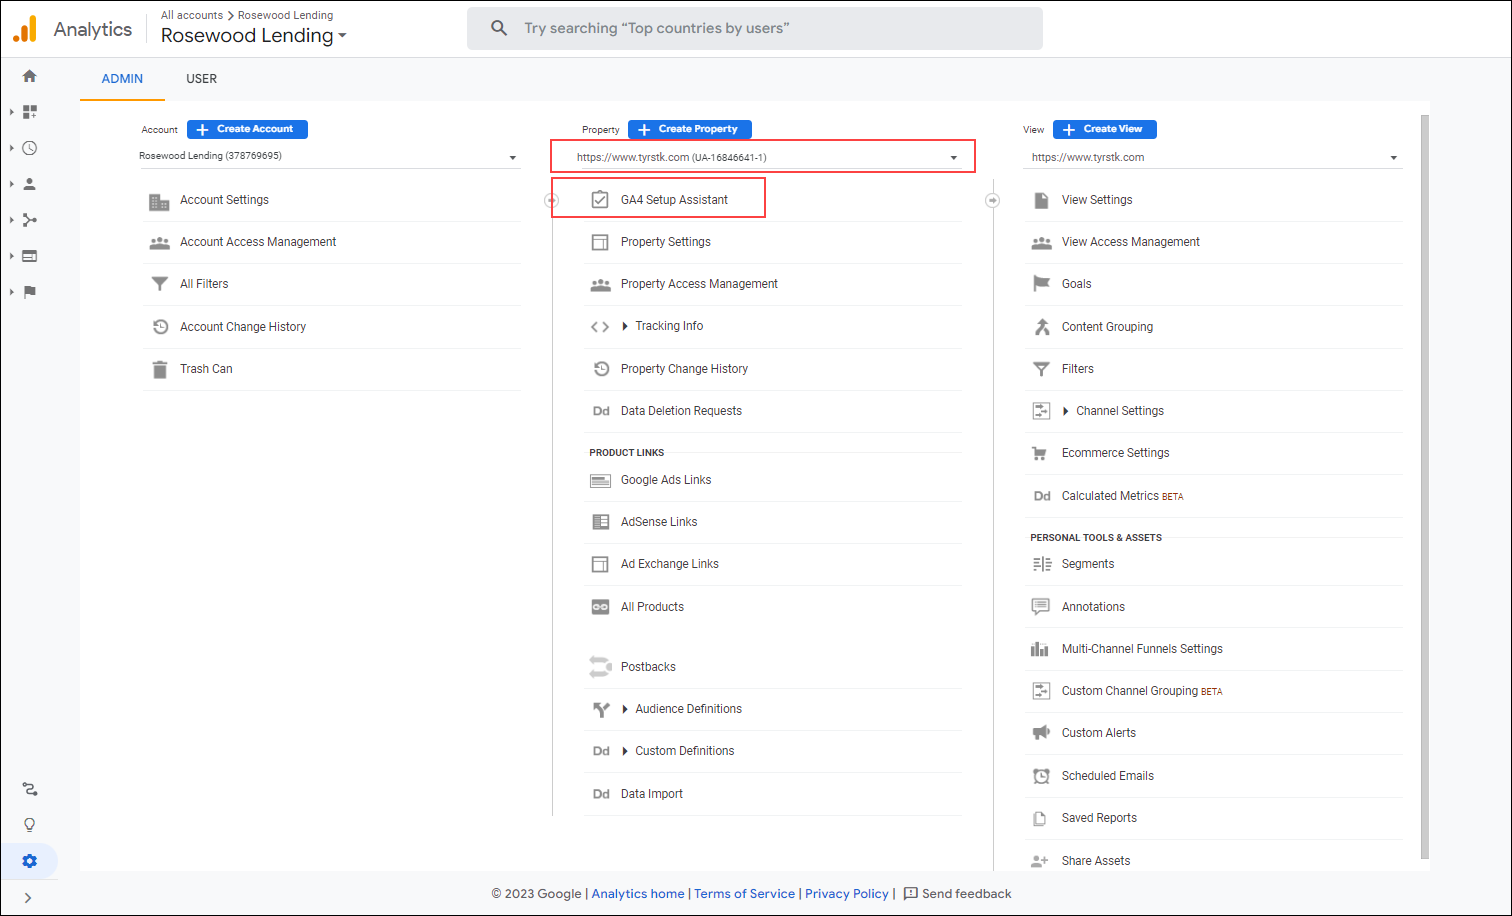Screen dimensions: 1512x916
Task: Open the Home icon in left sidebar
Action: coord(29,76)
